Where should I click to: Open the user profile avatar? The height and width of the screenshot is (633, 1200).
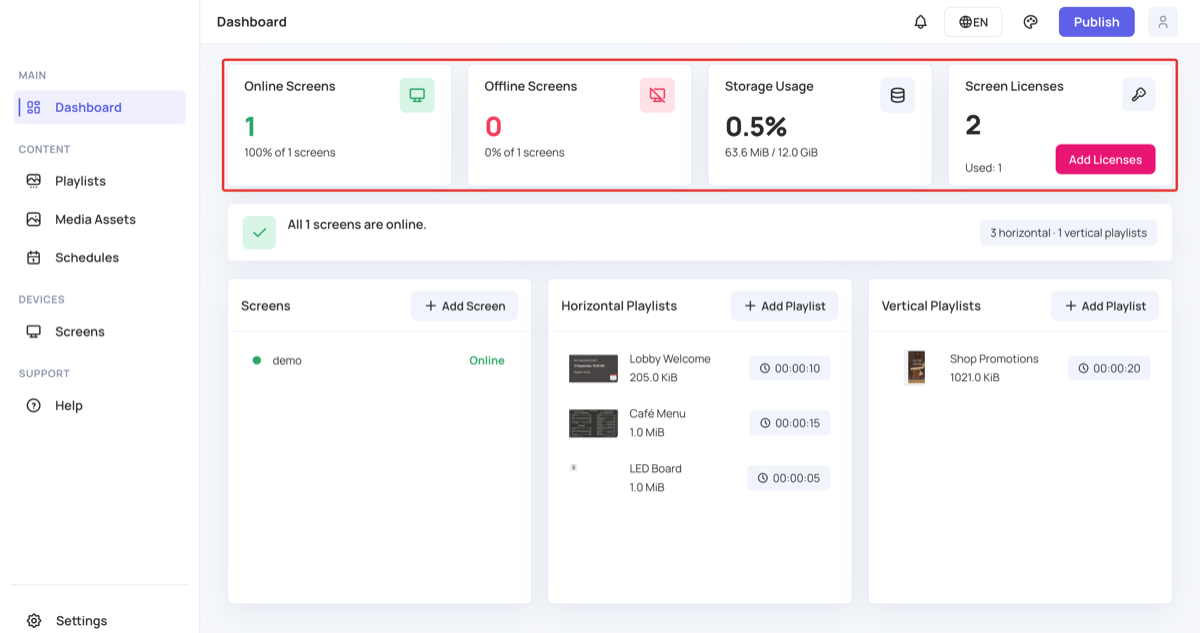tap(1163, 22)
